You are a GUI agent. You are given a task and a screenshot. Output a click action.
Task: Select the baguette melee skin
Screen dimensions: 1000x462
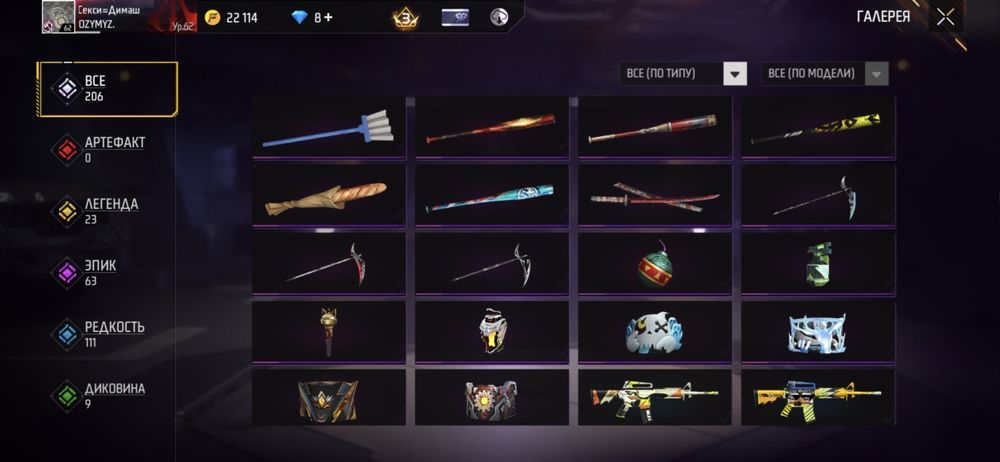[x=328, y=196]
